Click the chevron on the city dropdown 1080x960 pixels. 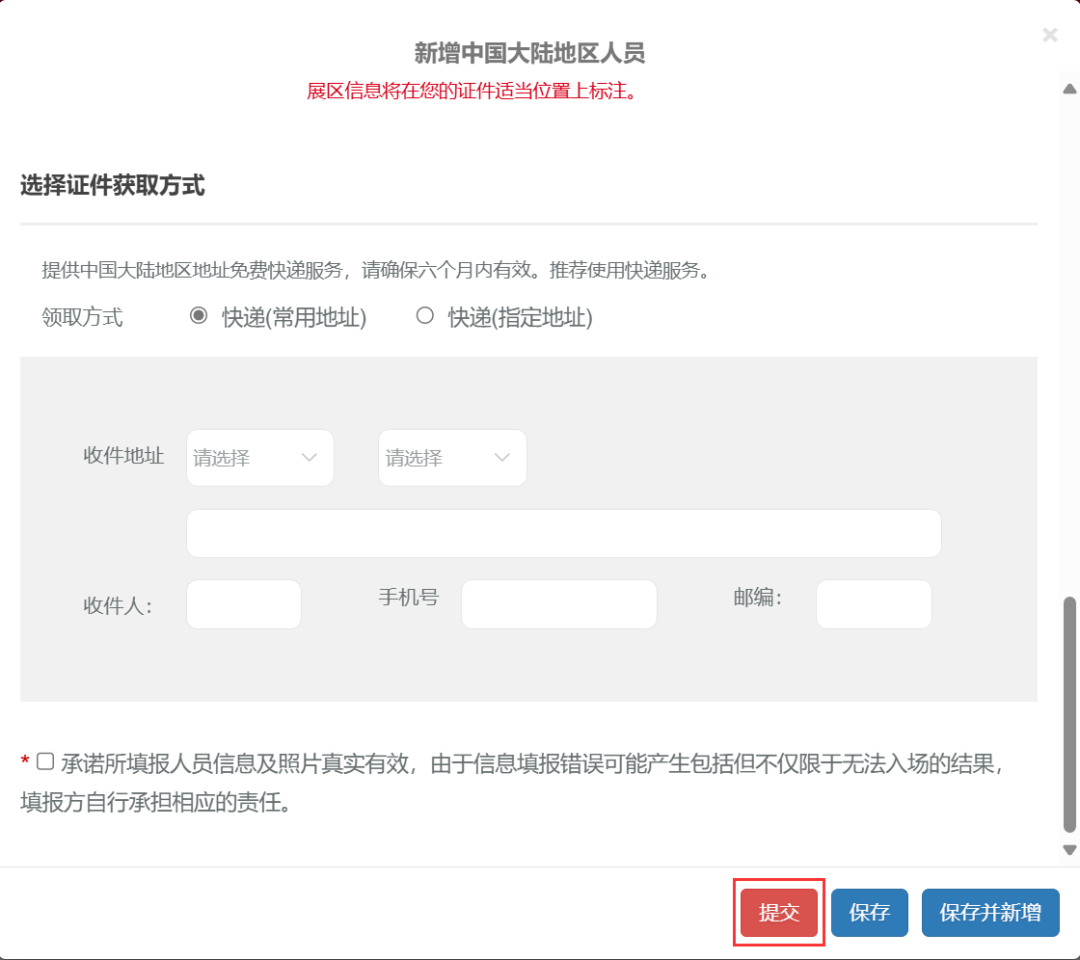(502, 458)
